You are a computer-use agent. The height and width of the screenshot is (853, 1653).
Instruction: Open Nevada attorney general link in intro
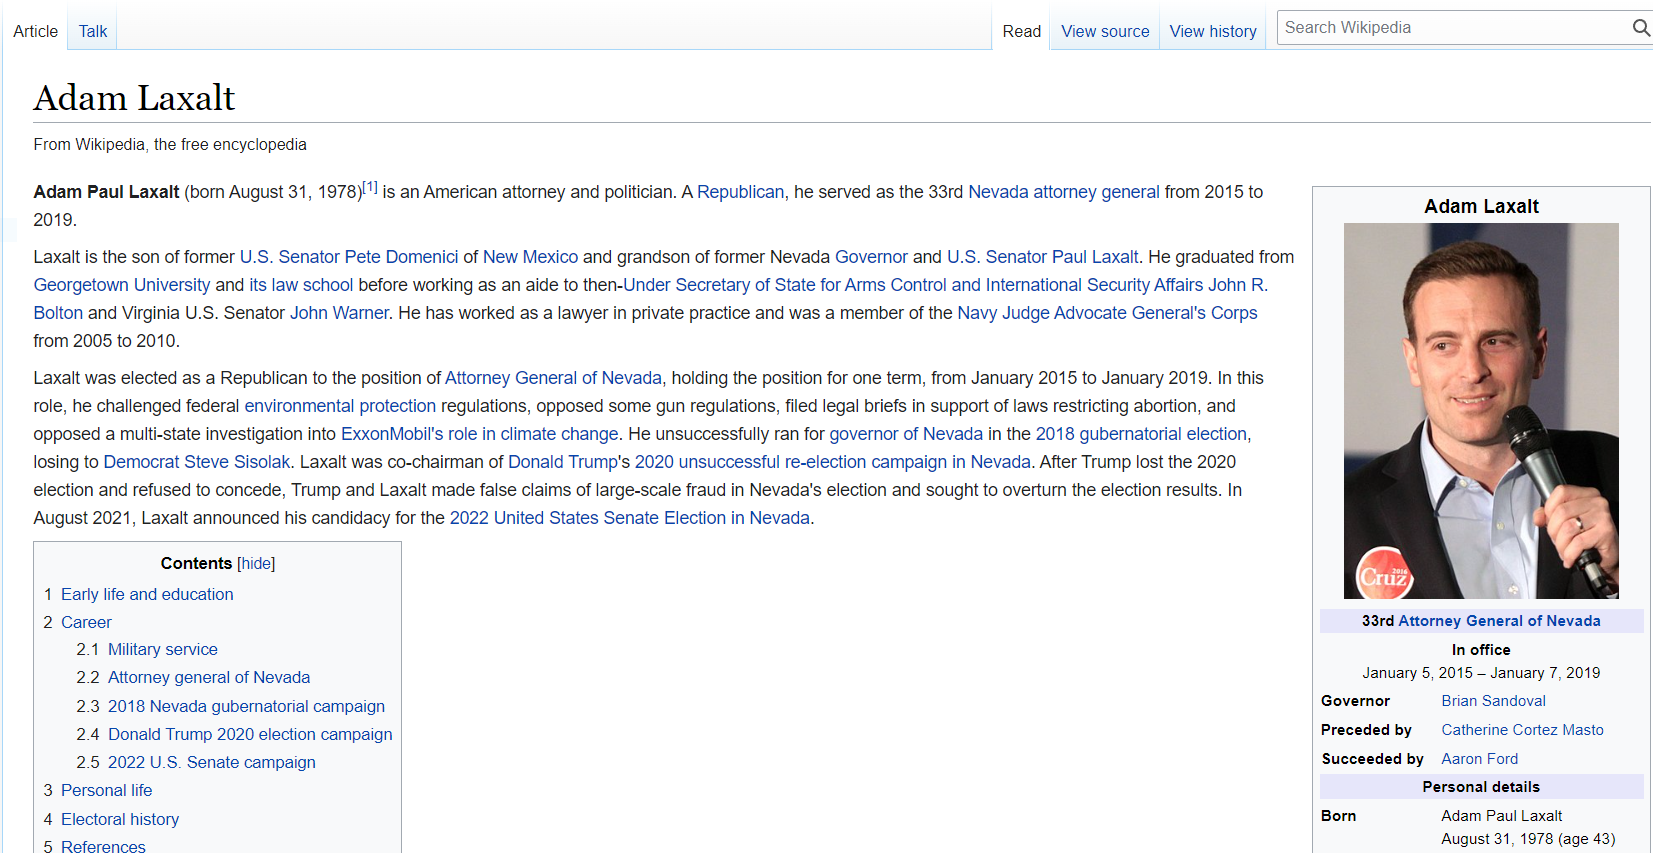(1064, 192)
